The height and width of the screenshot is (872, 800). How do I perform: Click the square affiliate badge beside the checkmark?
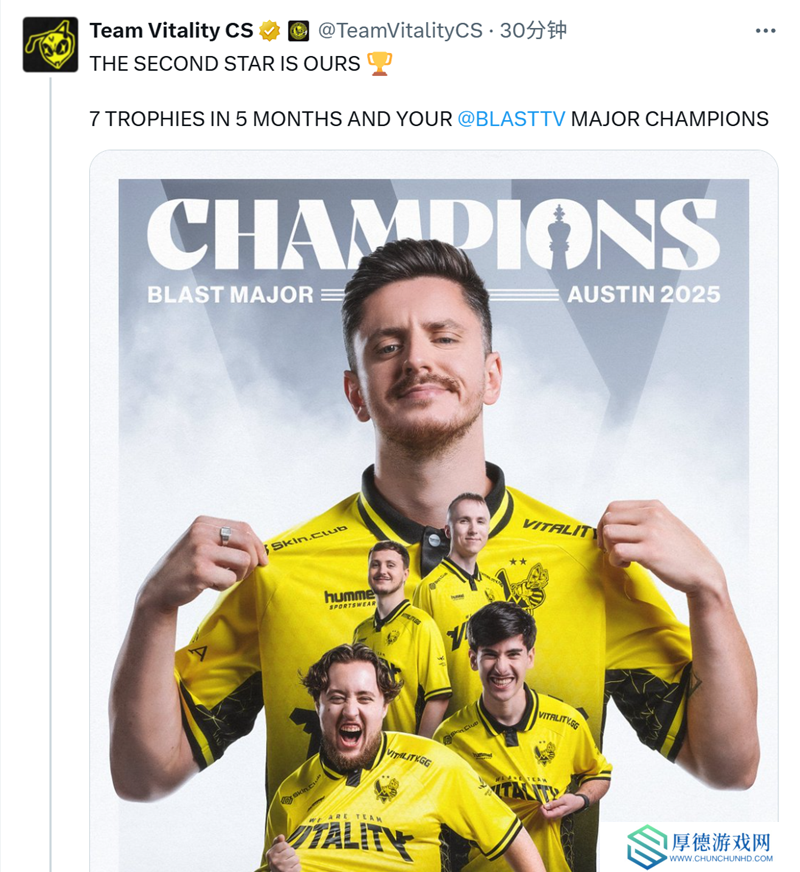tap(299, 31)
